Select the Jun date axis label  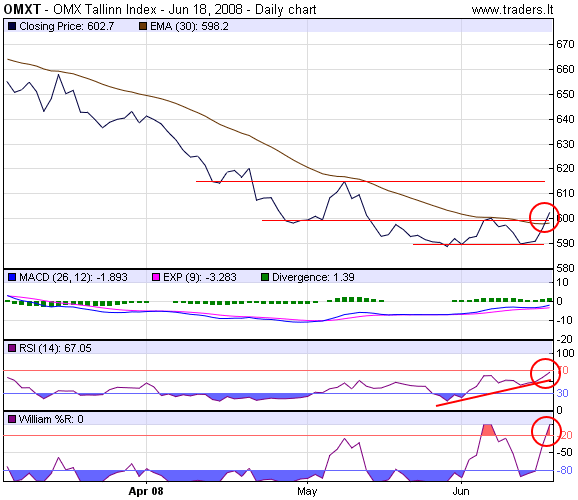point(461,492)
